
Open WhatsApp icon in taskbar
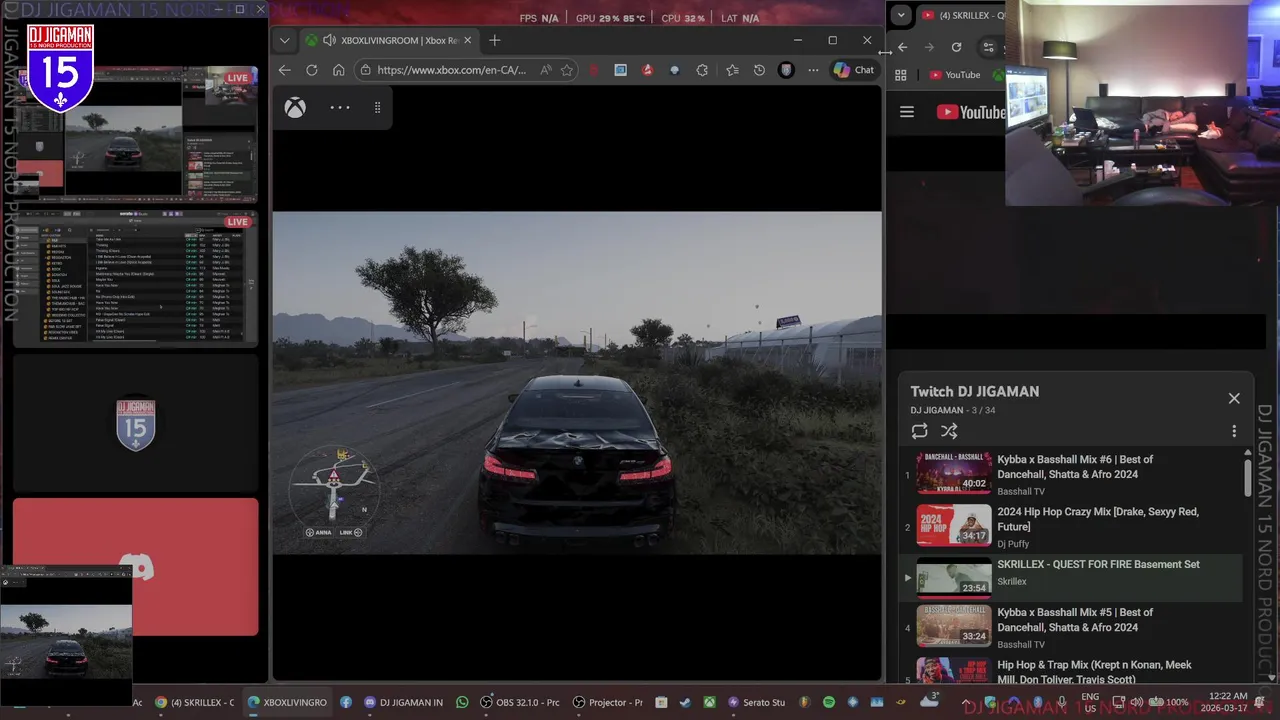coord(462,702)
